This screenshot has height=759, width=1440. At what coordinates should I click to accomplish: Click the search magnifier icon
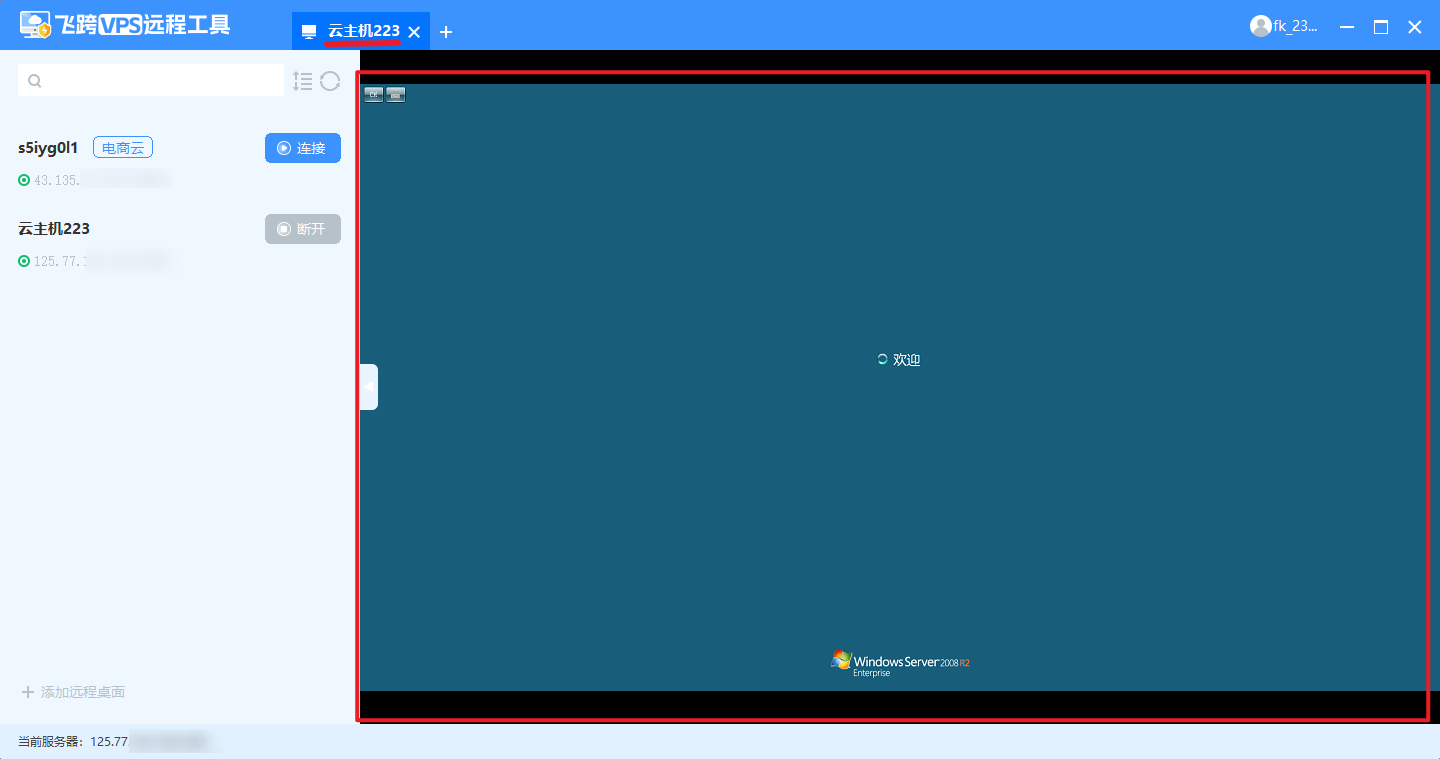click(35, 81)
